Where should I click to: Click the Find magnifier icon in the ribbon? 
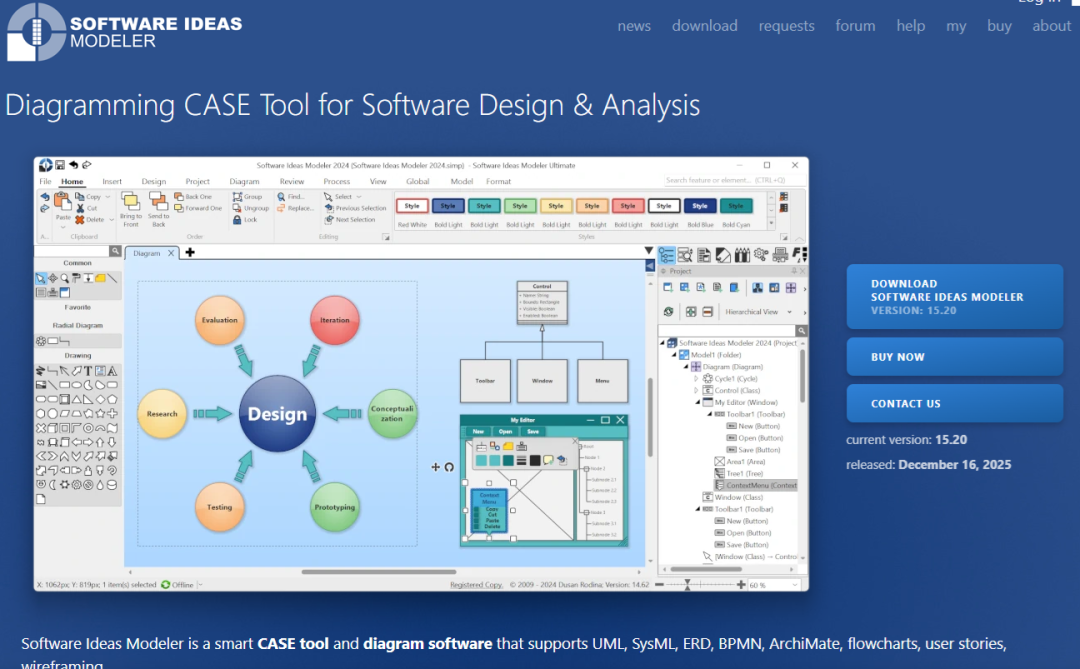[281, 197]
